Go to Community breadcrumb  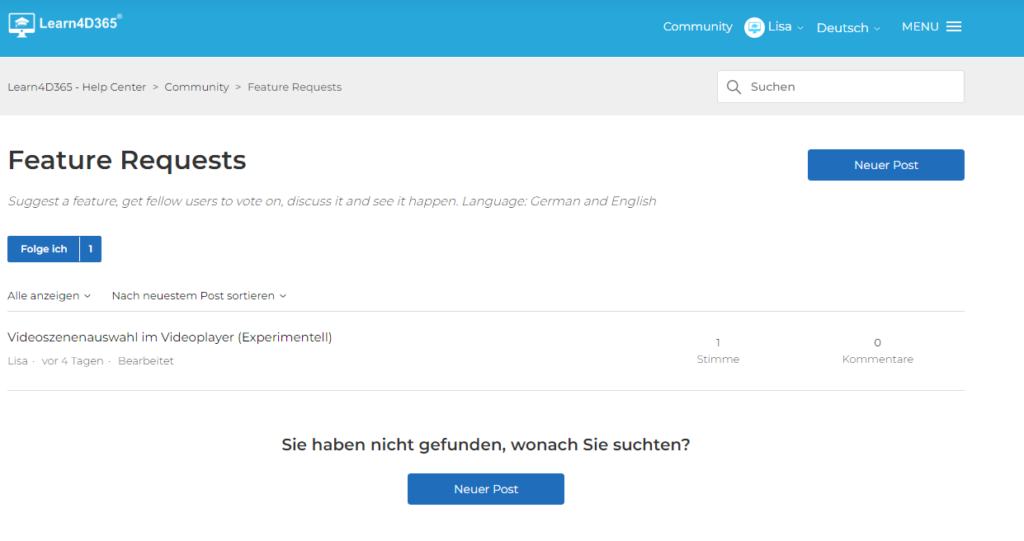point(197,87)
